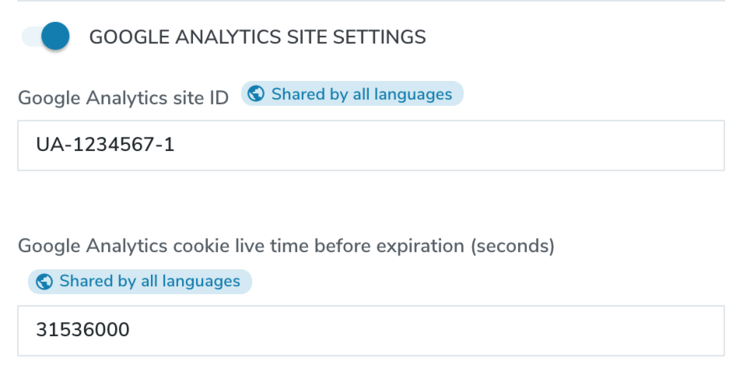The width and height of the screenshot is (750, 372).
Task: Click the GOOGLE ANALYTICS SITE SETTINGS heading
Action: pos(257,37)
